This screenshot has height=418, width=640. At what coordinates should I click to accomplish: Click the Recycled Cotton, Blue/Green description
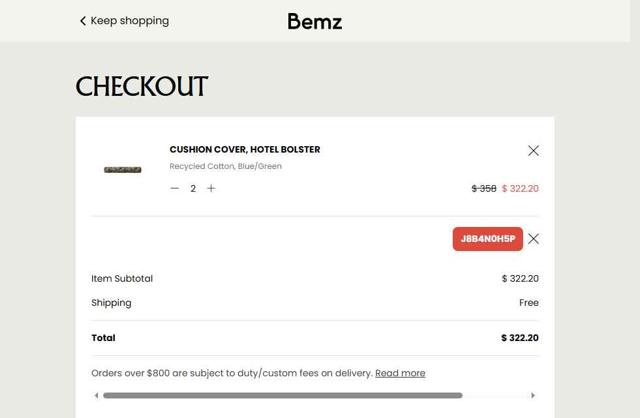coord(225,166)
